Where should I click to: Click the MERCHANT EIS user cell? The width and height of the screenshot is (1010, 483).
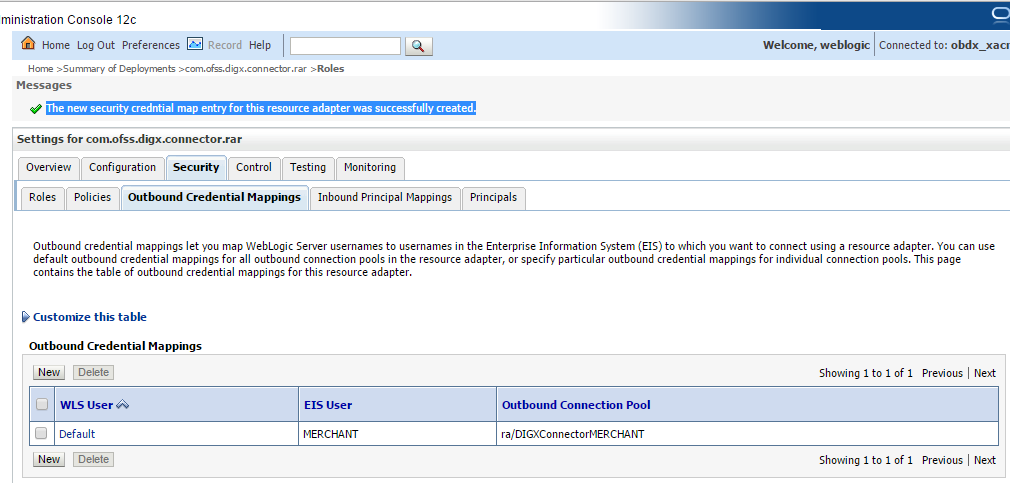[x=330, y=434]
